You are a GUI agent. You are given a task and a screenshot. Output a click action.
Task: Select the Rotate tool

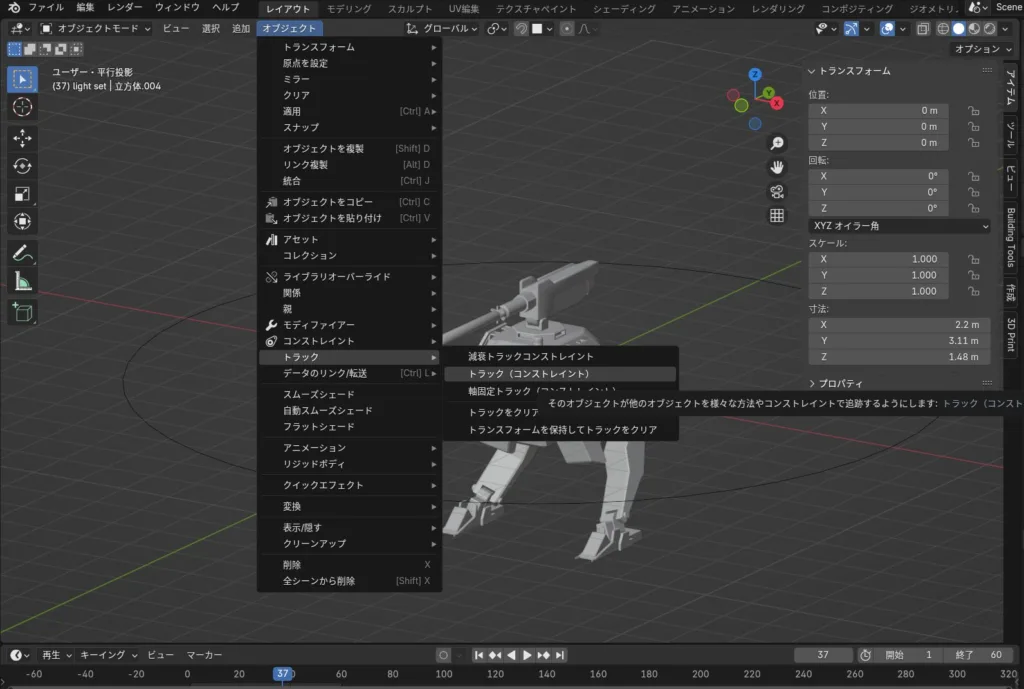(23, 165)
